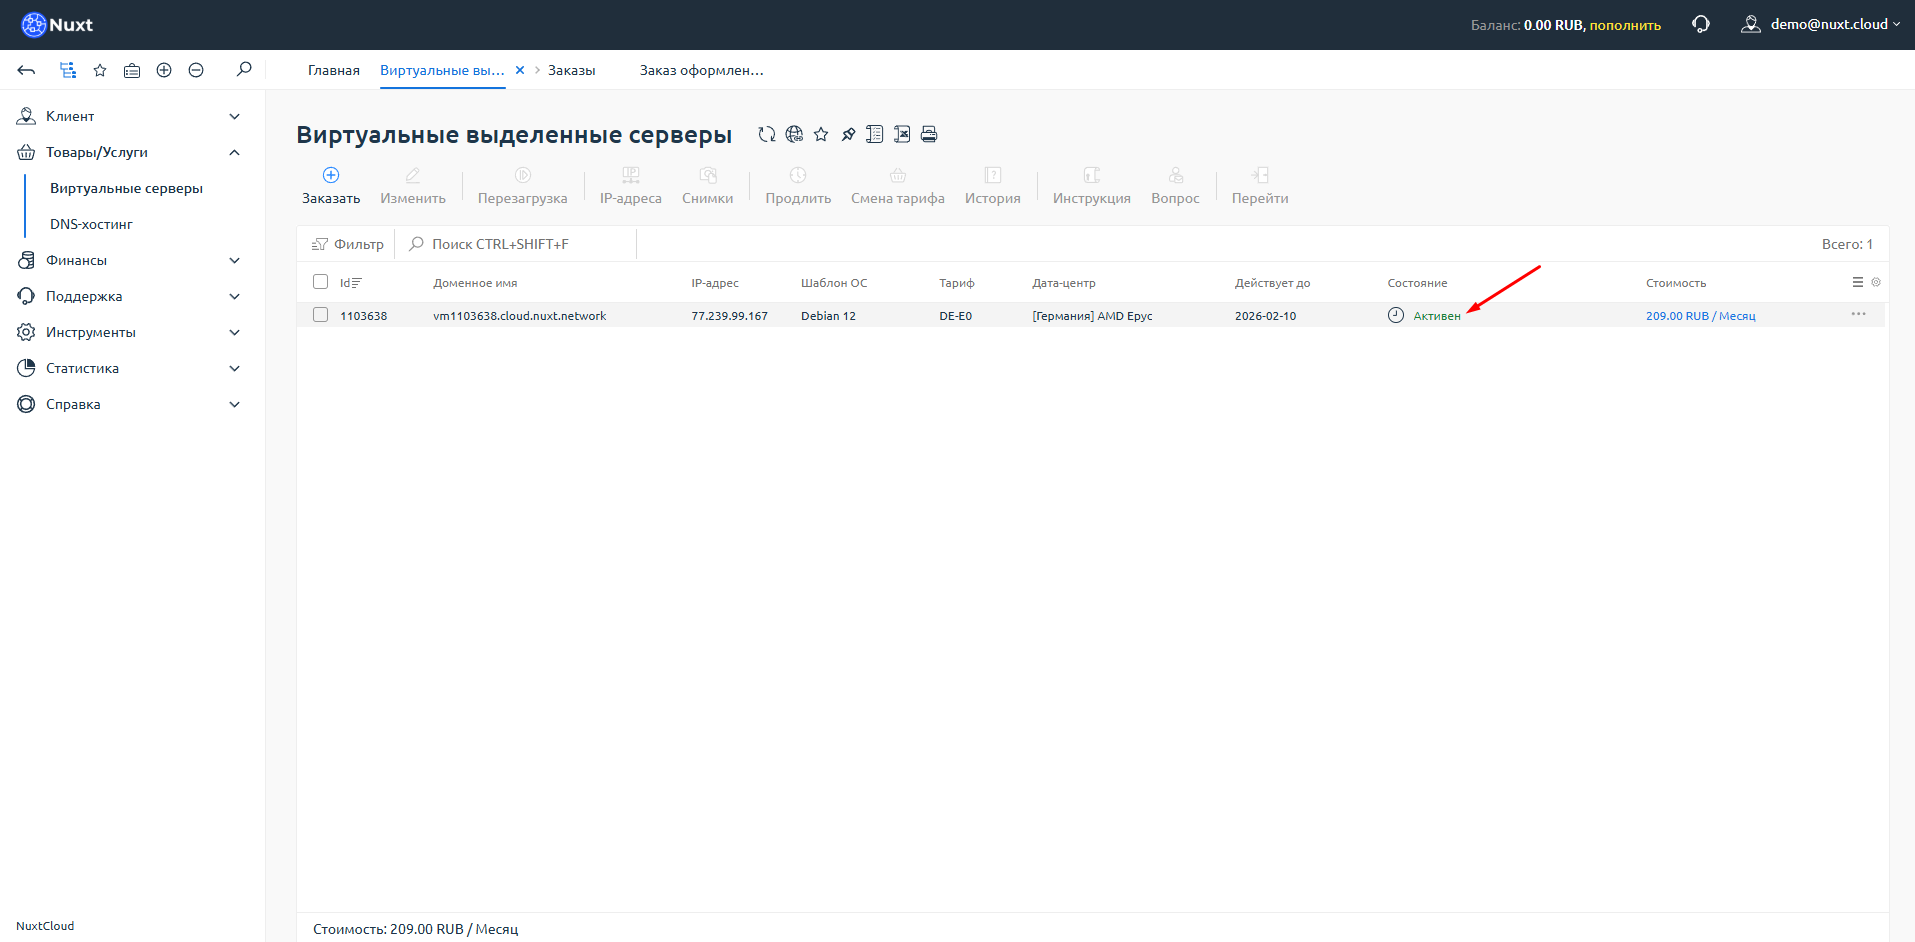This screenshot has width=1915, height=942.
Task: Open the search magnifier in the top toolbar
Action: tap(244, 70)
